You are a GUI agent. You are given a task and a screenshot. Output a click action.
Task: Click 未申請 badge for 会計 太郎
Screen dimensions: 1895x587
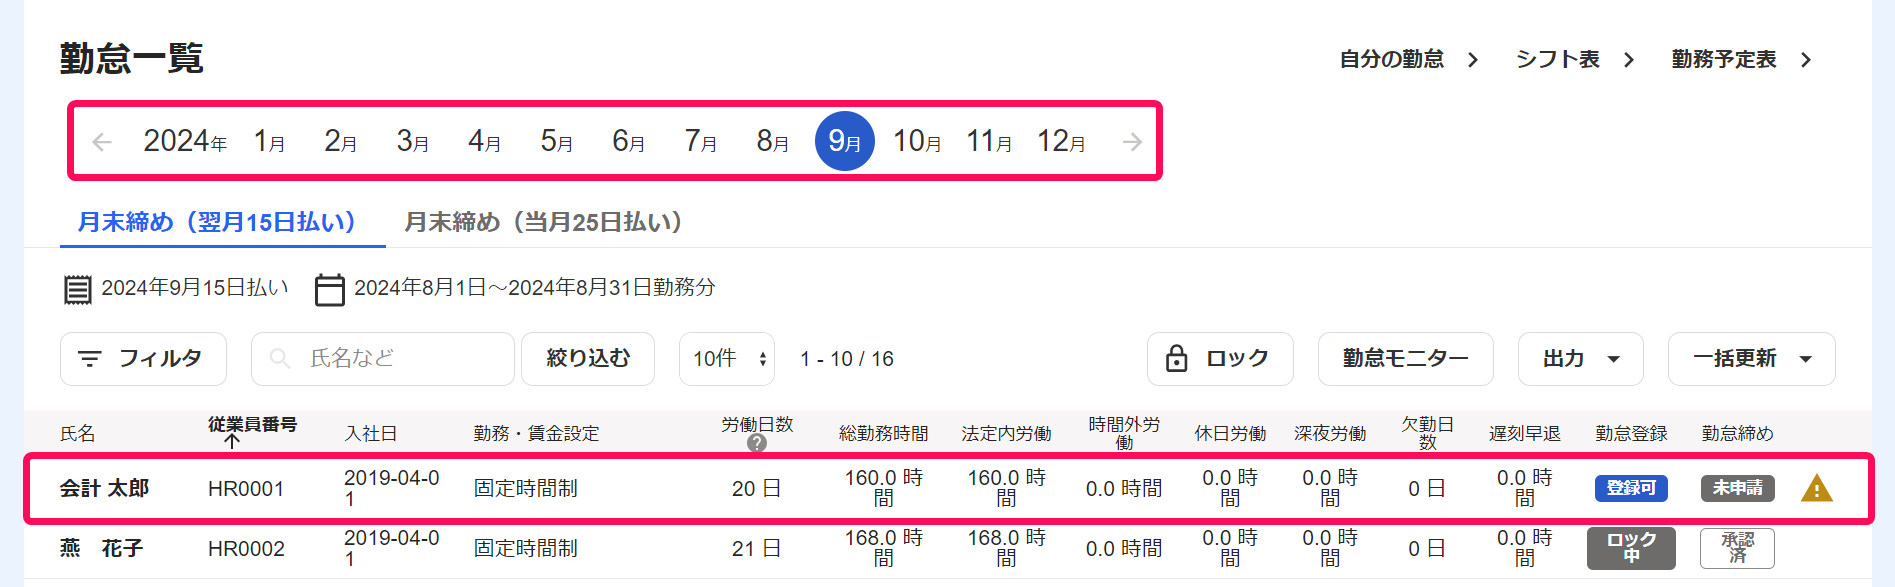click(1738, 488)
